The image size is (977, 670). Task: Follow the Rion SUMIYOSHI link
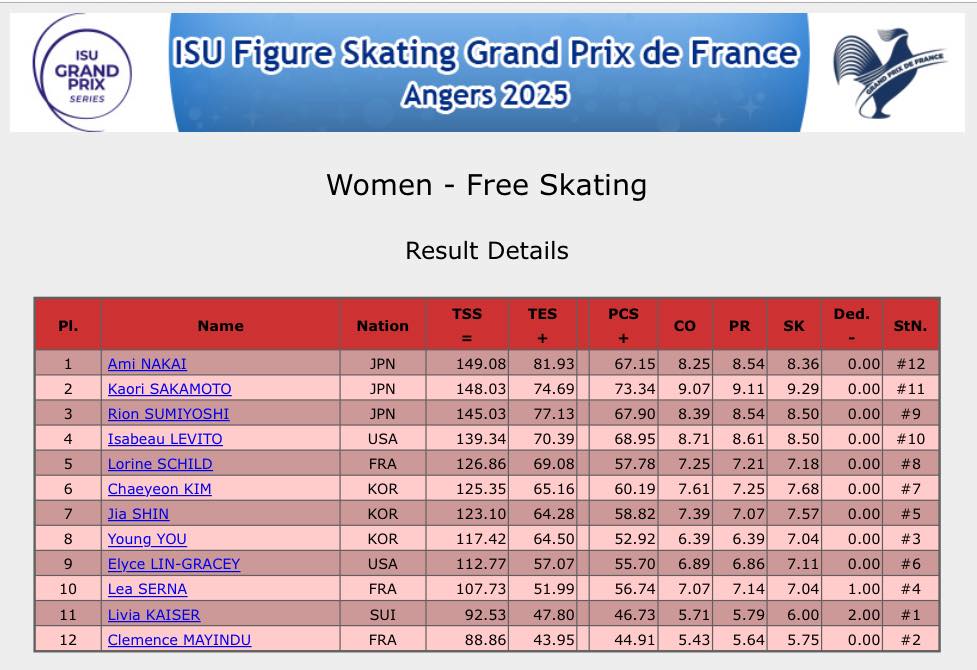[168, 414]
